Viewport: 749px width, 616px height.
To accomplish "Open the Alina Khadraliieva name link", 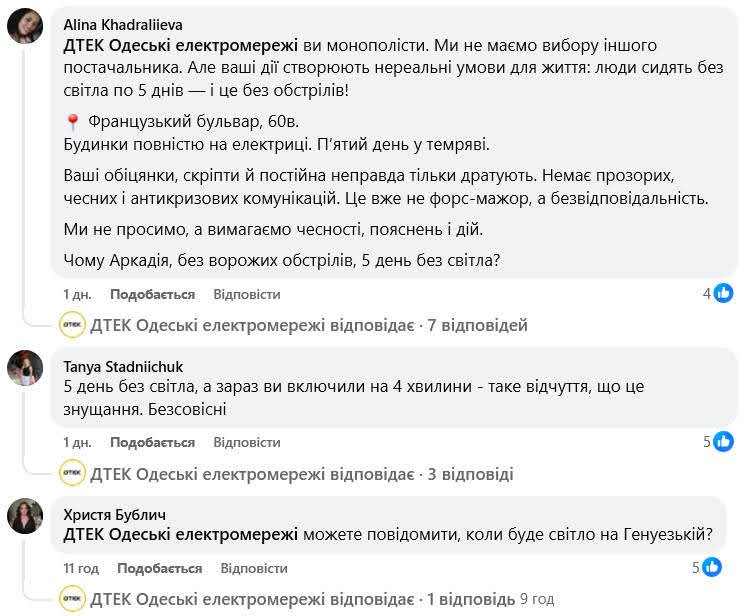I will [123, 24].
